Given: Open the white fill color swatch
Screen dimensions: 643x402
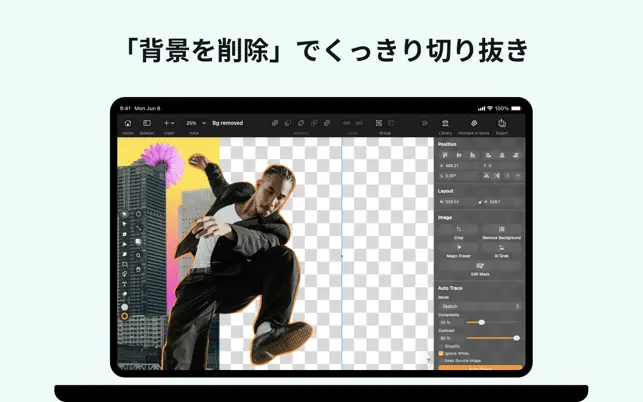Looking at the screenshot, I should 125,307.
